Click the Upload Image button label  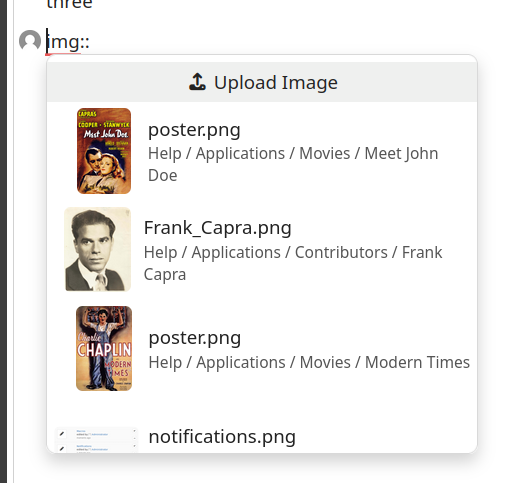click(276, 82)
